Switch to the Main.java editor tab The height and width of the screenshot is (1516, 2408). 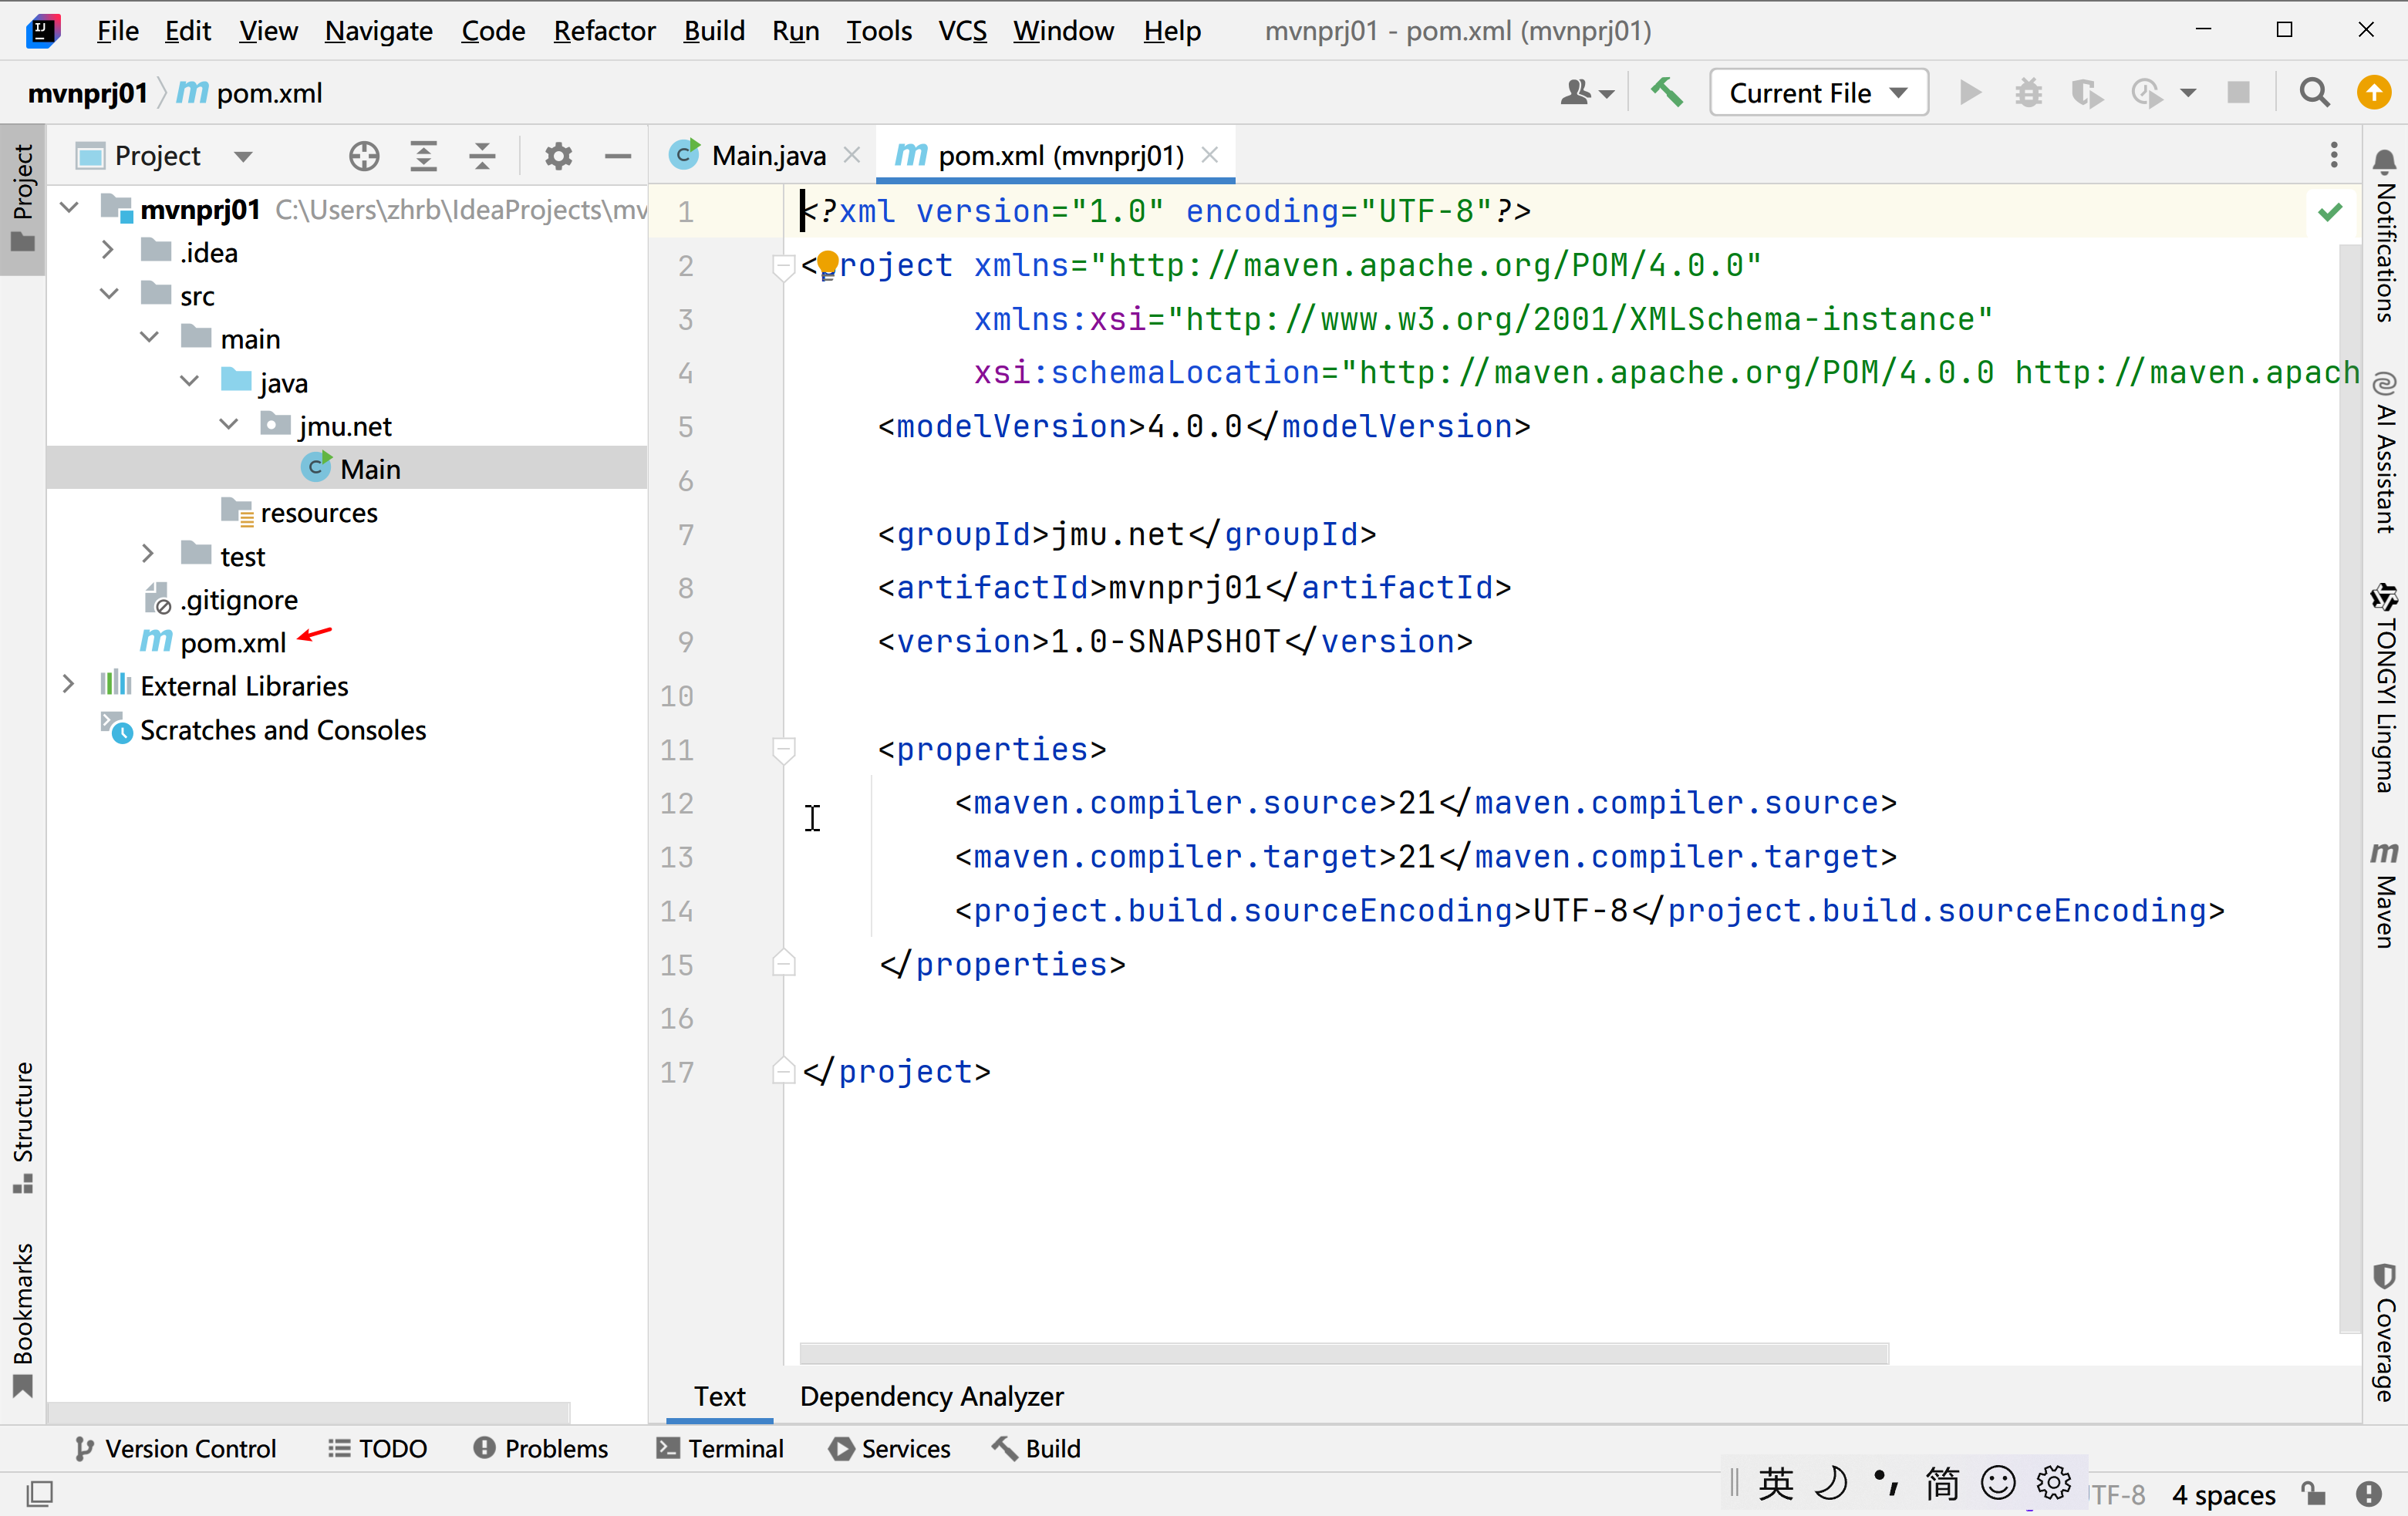pyautogui.click(x=767, y=156)
